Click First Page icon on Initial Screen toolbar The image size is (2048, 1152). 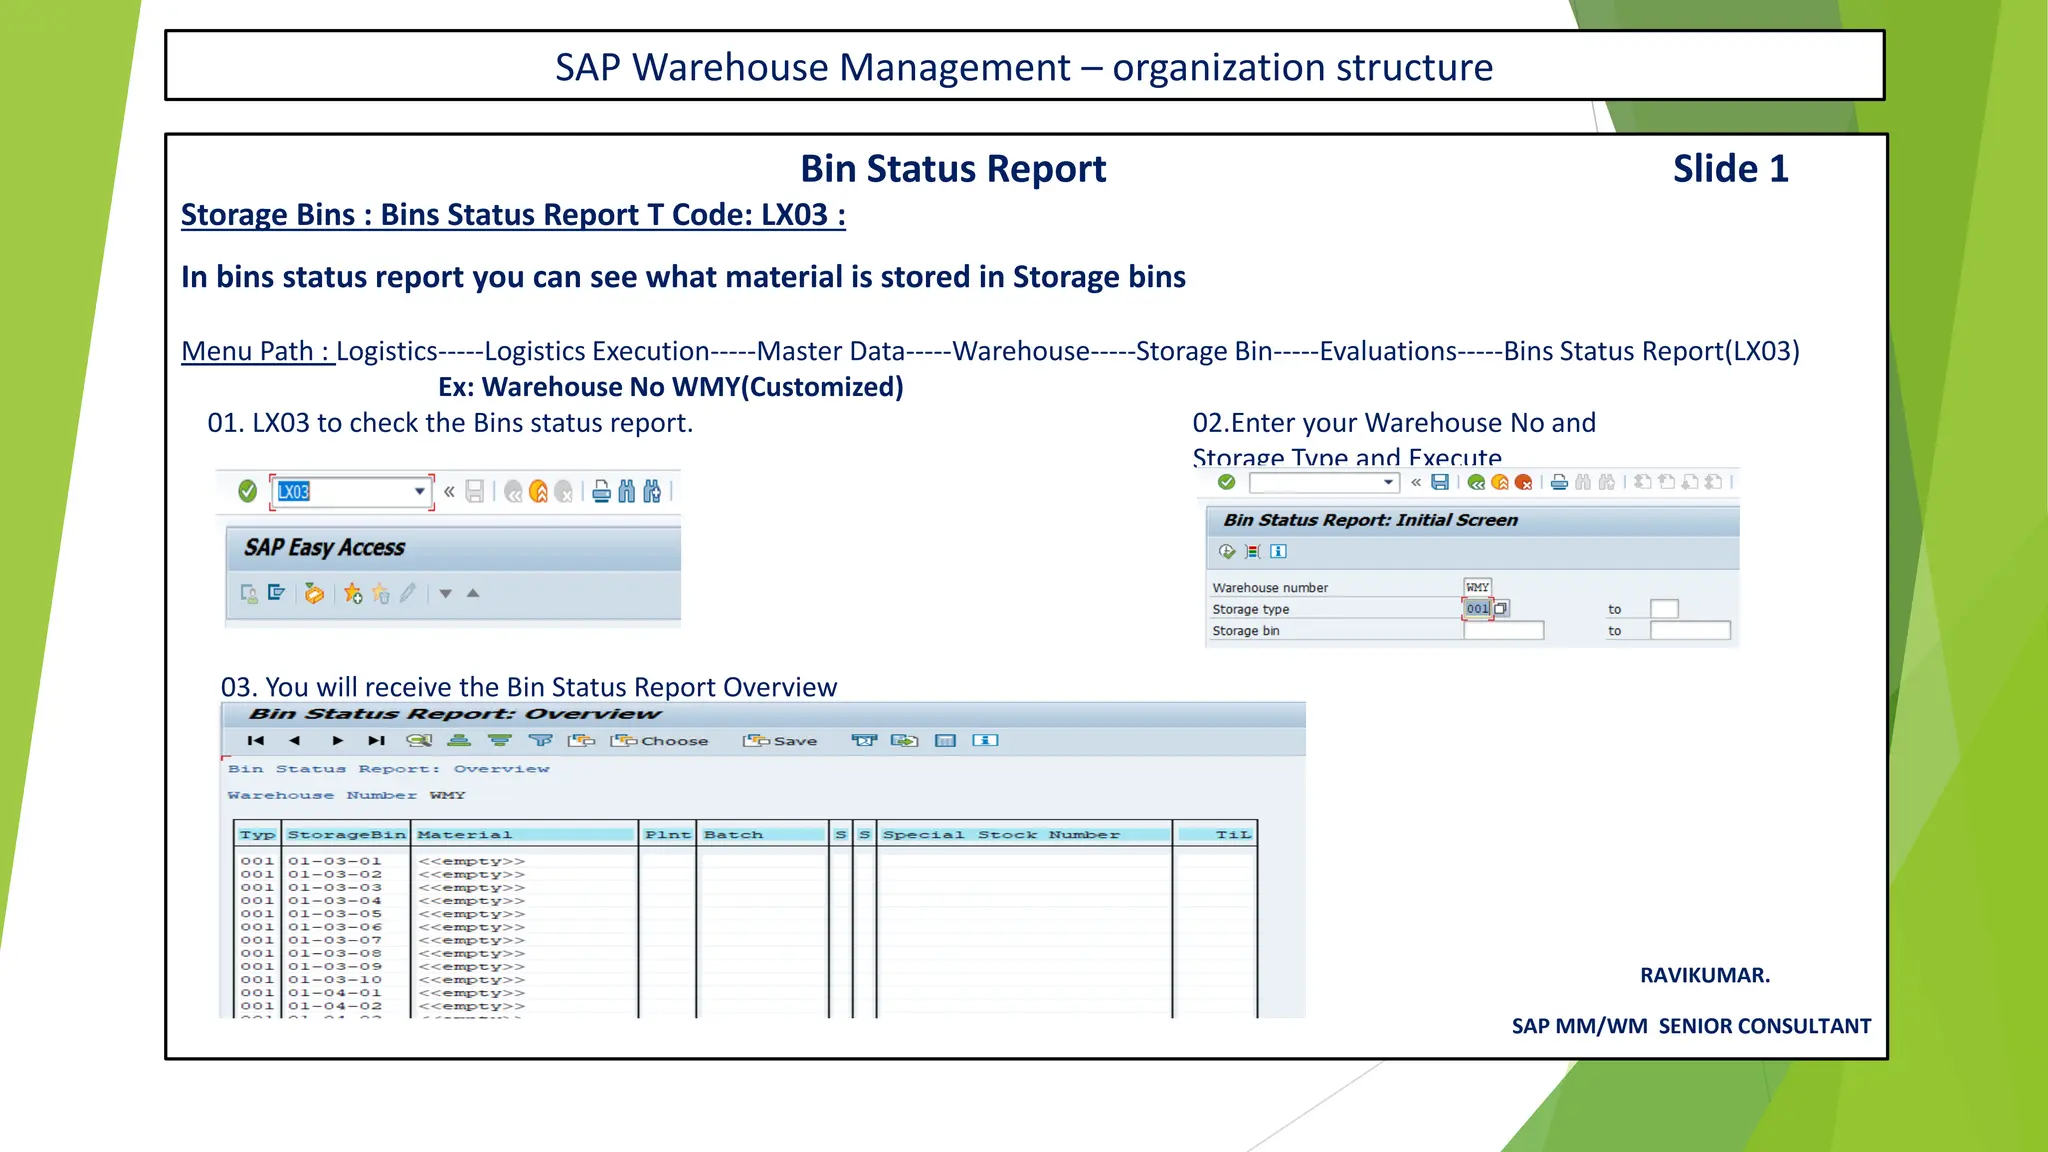pyautogui.click(x=1642, y=482)
